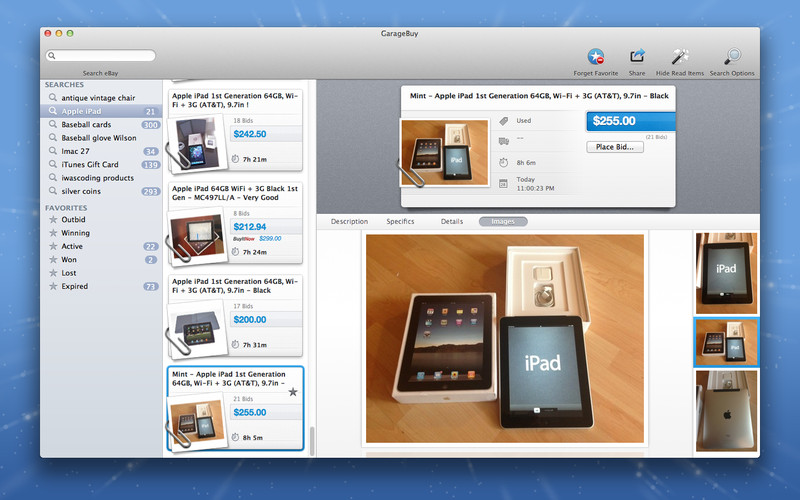Click the condition tag icon beside Used
Viewport: 800px width, 500px height.
(x=504, y=121)
